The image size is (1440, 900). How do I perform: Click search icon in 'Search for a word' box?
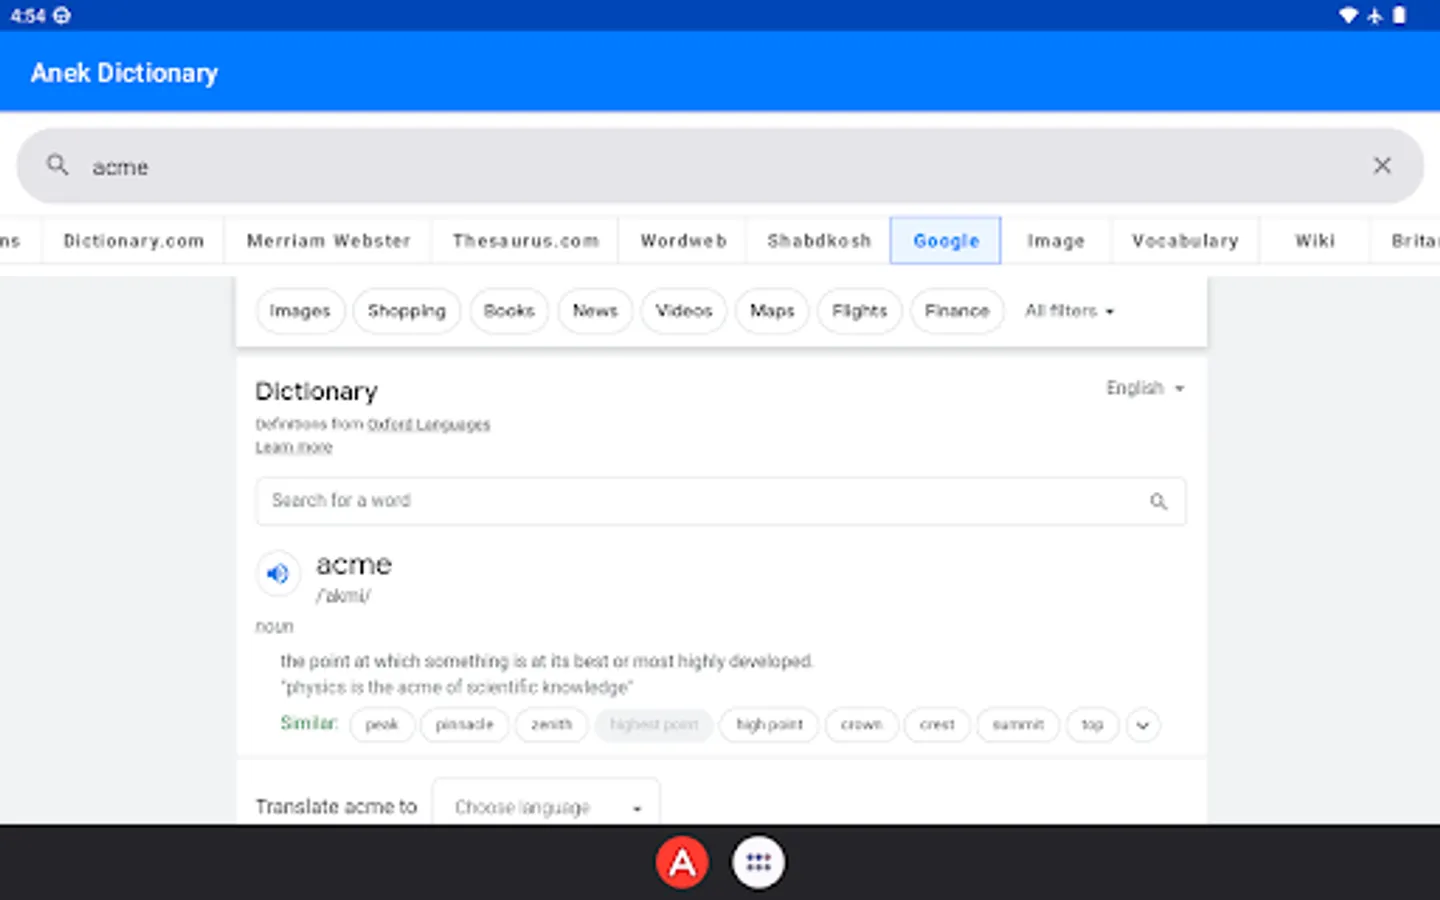tap(1158, 501)
